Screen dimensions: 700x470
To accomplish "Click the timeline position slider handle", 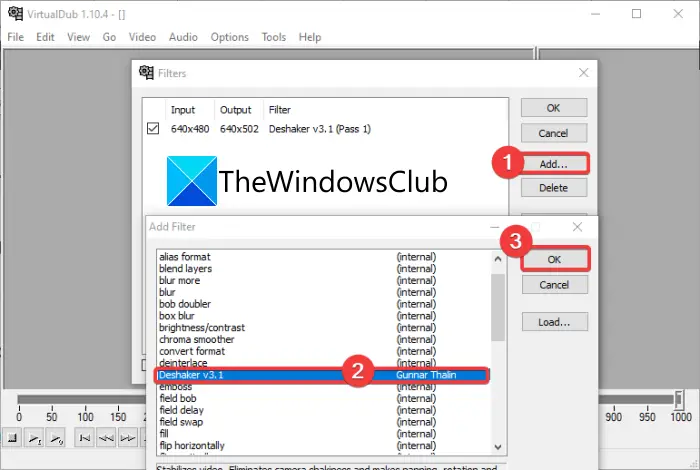I will (679, 399).
